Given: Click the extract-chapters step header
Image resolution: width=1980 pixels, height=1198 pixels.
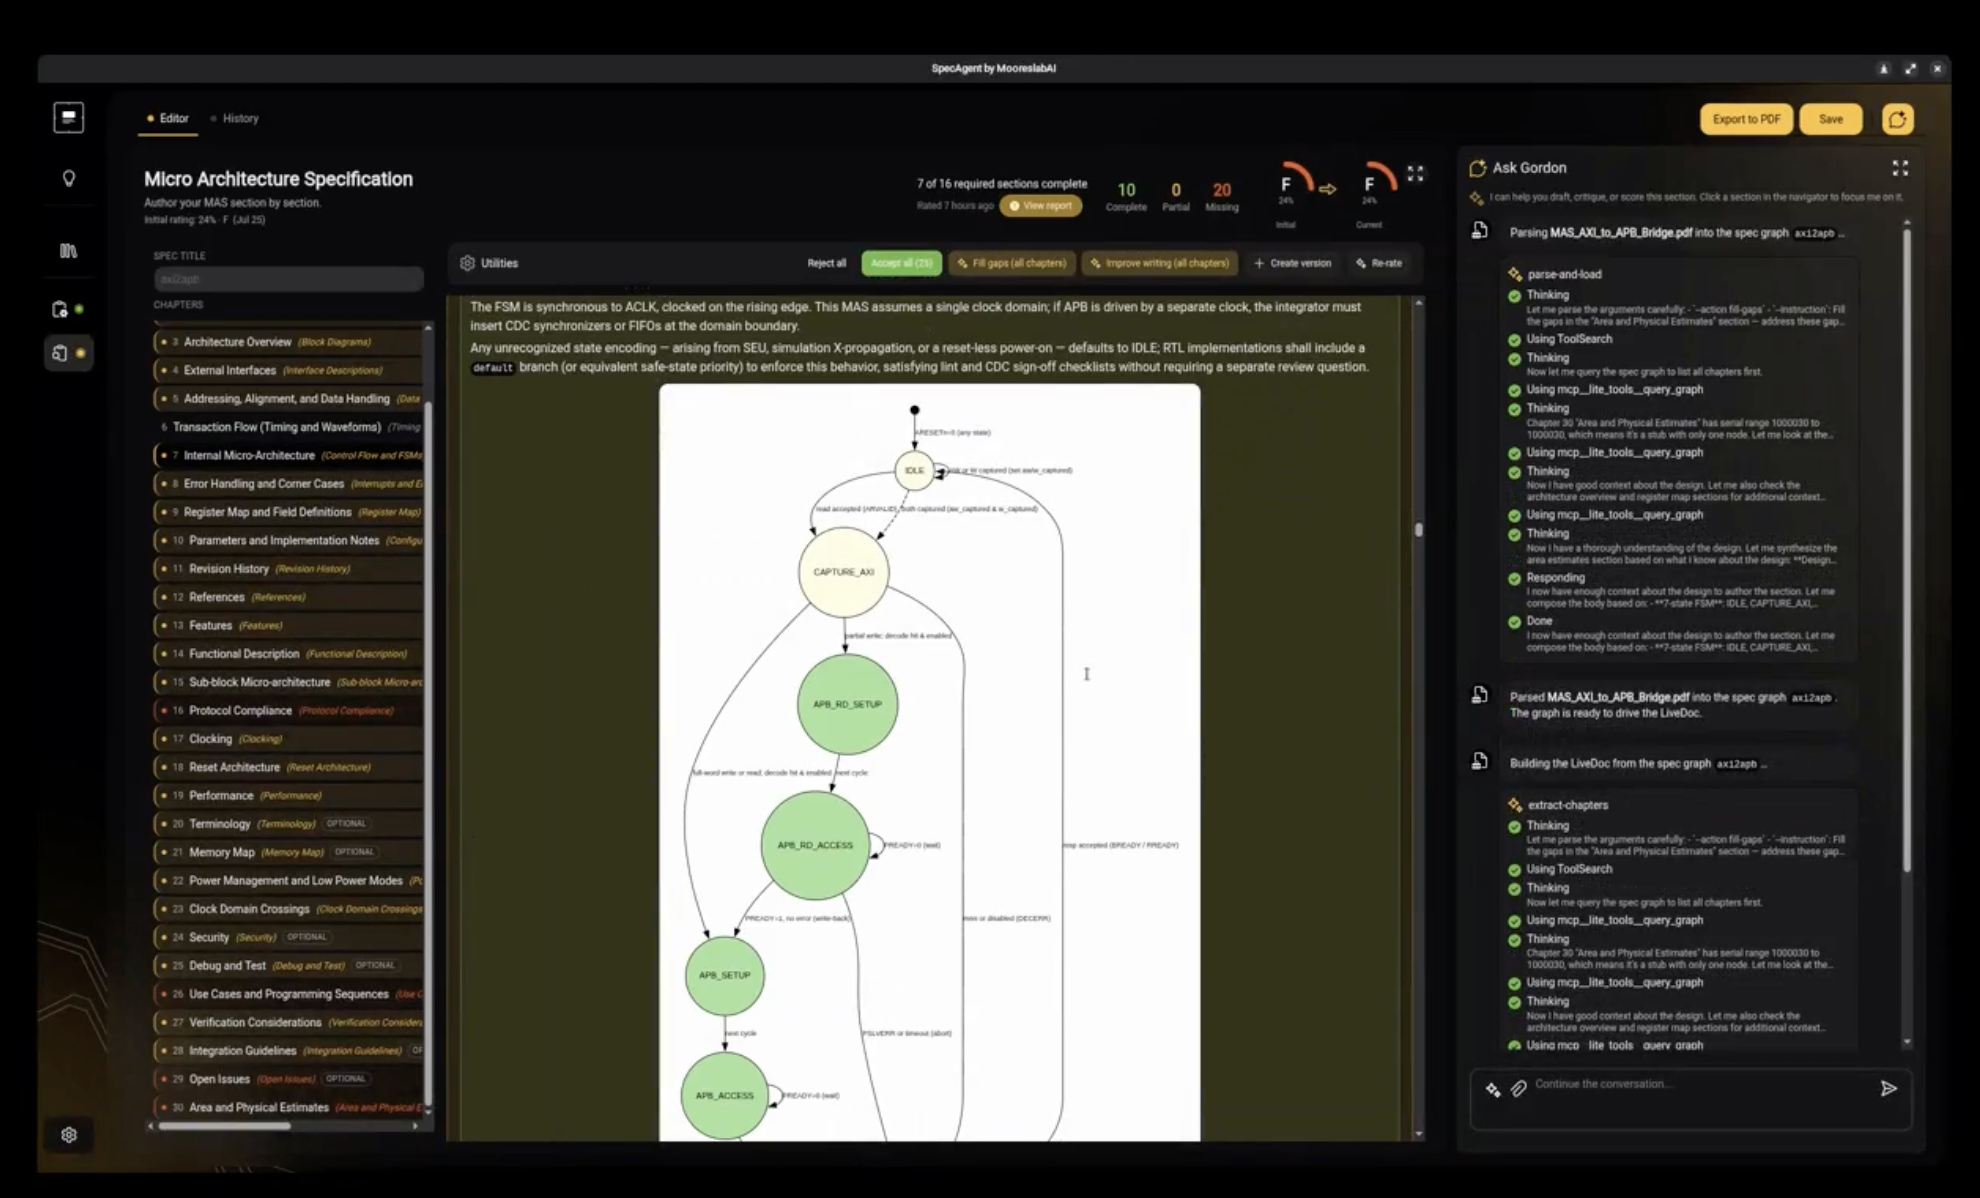Looking at the screenshot, I should click(1567, 804).
